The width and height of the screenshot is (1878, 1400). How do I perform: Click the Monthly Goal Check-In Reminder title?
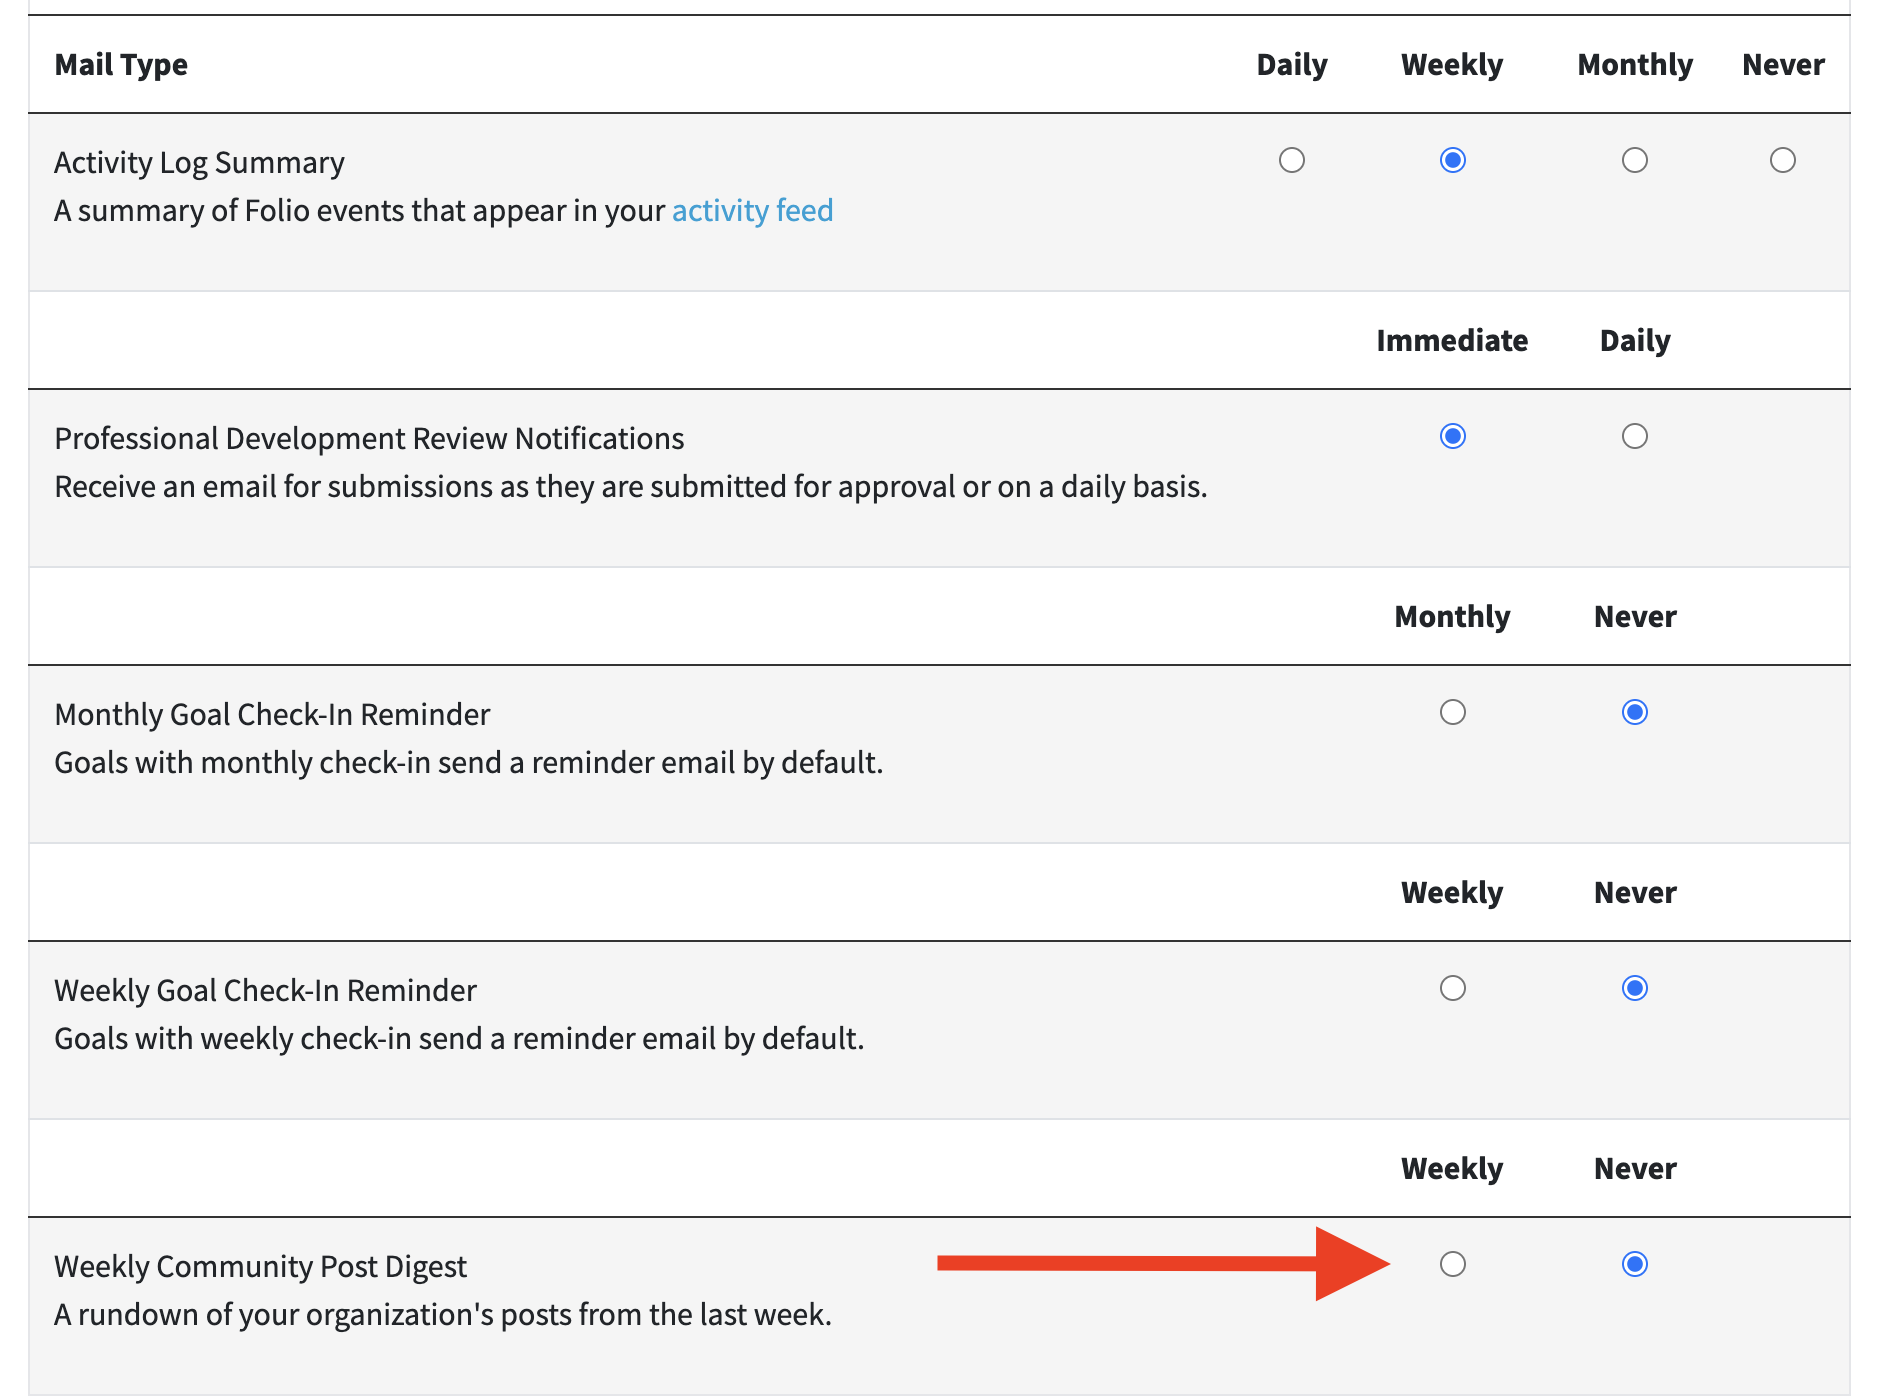point(272,715)
